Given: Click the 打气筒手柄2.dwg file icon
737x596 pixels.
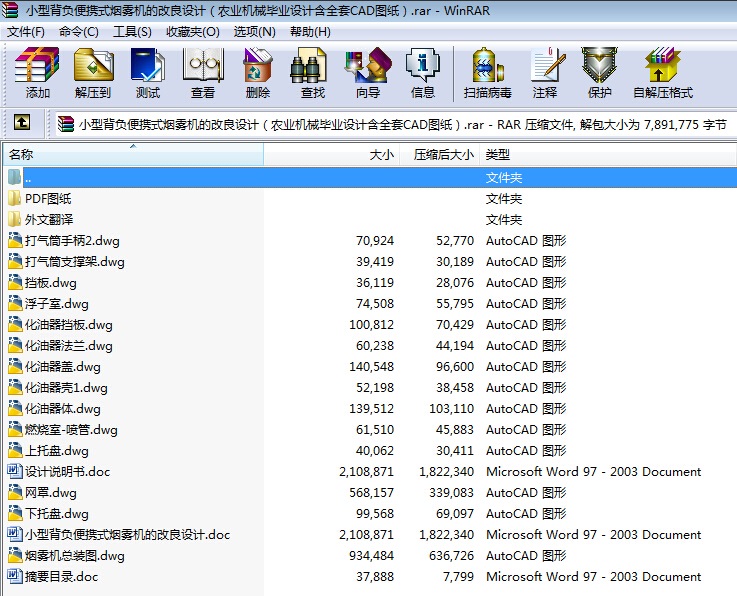Looking at the screenshot, I should 15,240.
